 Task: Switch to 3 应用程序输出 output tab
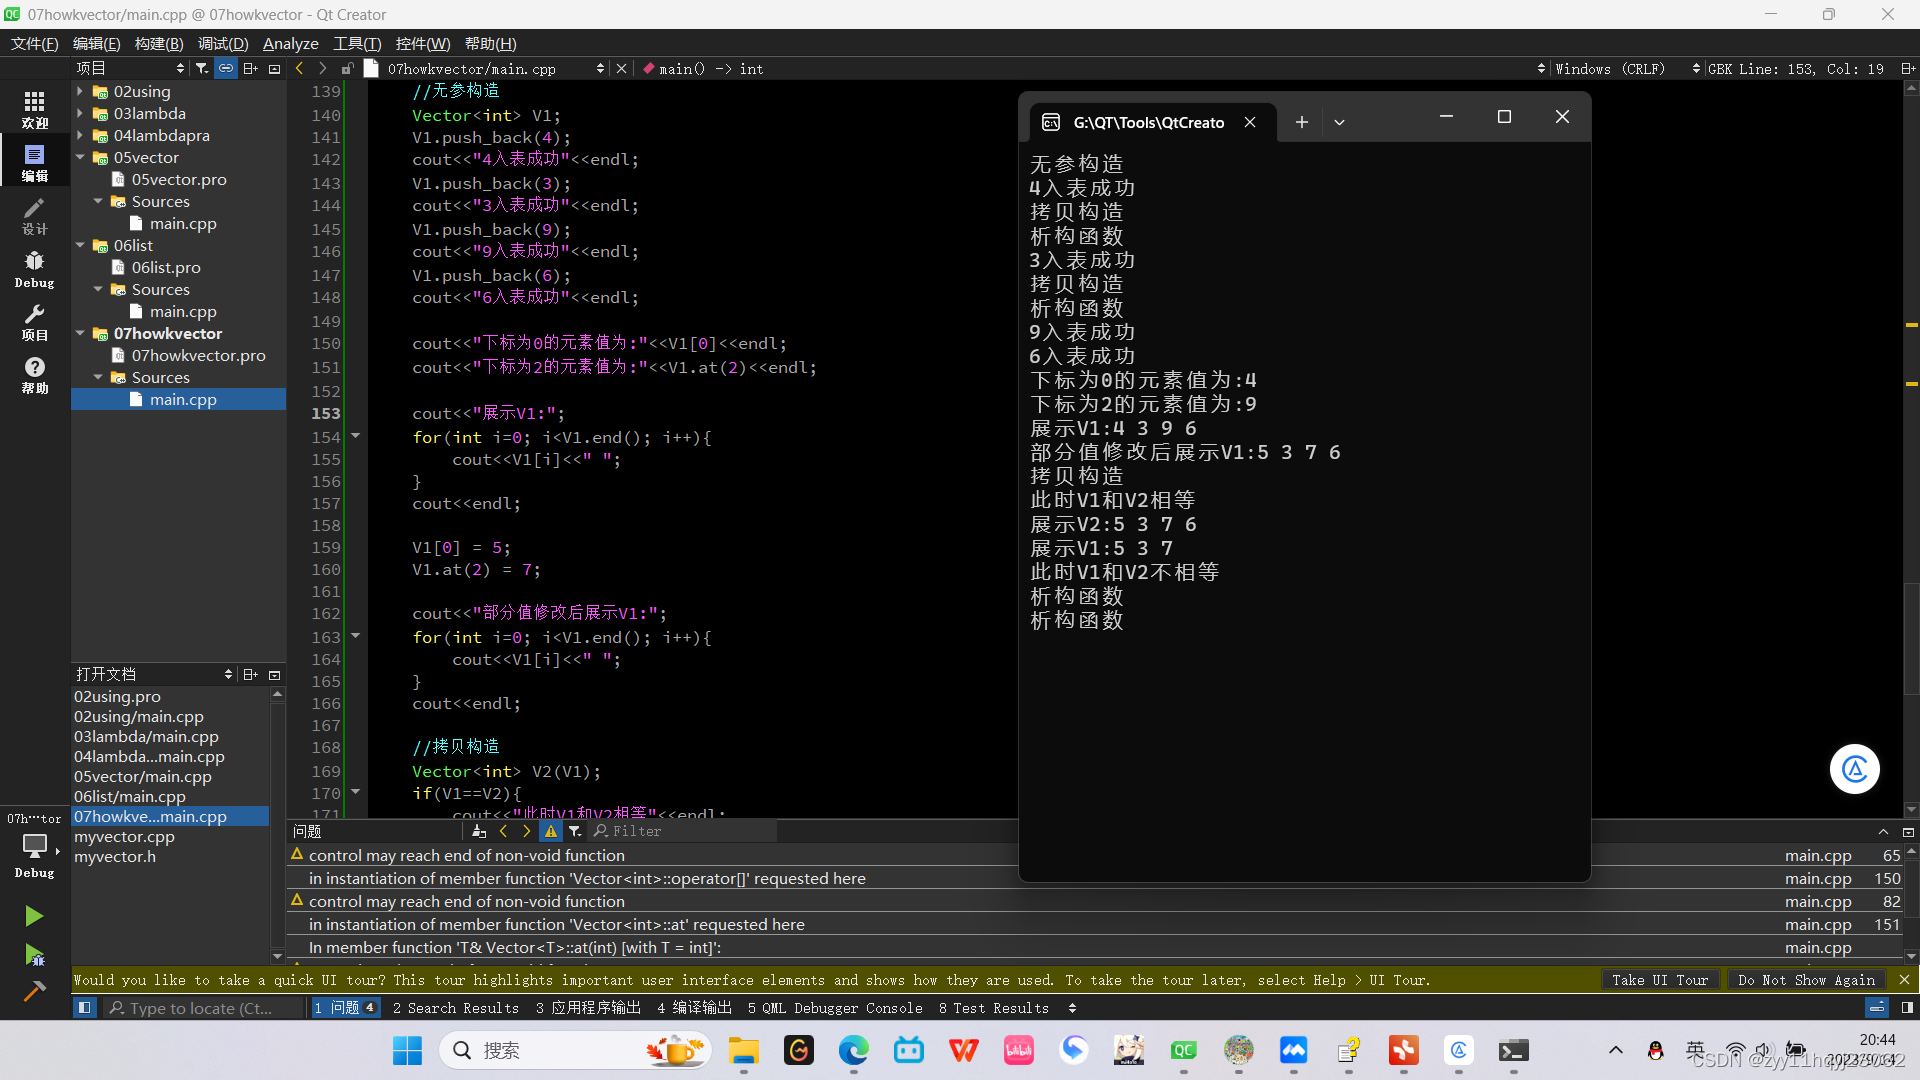(588, 1008)
